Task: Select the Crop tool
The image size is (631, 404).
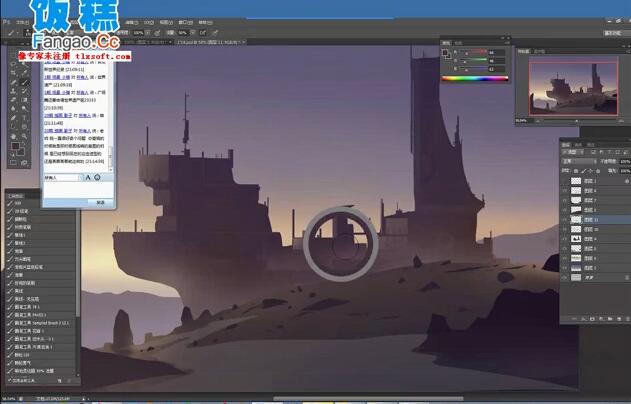Action: pyautogui.click(x=13, y=72)
